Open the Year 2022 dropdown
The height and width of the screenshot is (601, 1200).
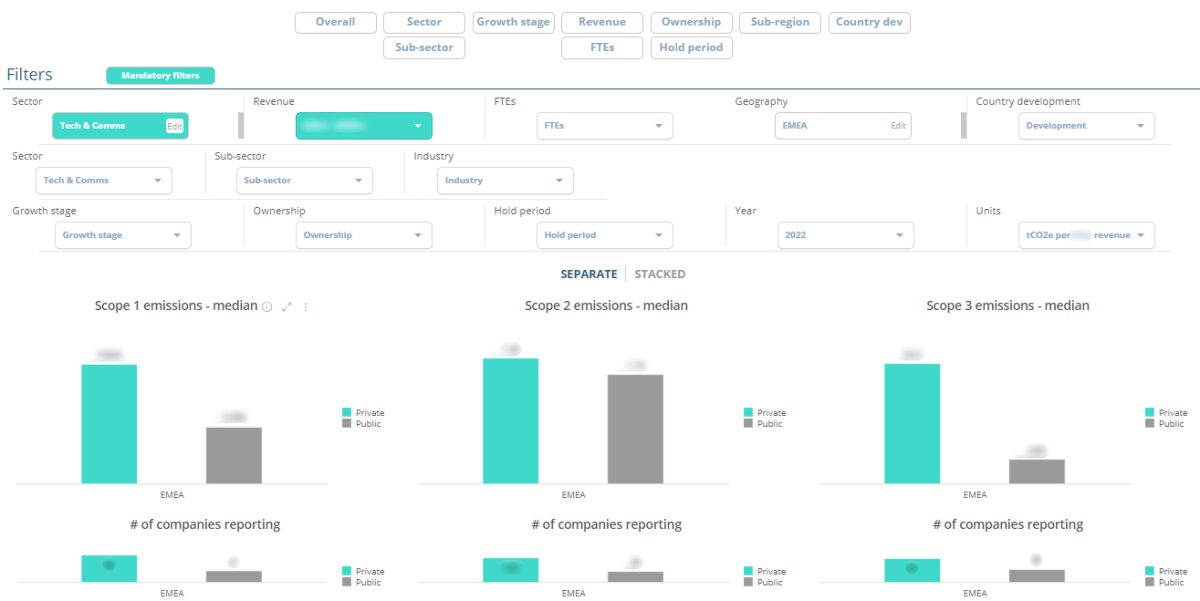tap(845, 235)
